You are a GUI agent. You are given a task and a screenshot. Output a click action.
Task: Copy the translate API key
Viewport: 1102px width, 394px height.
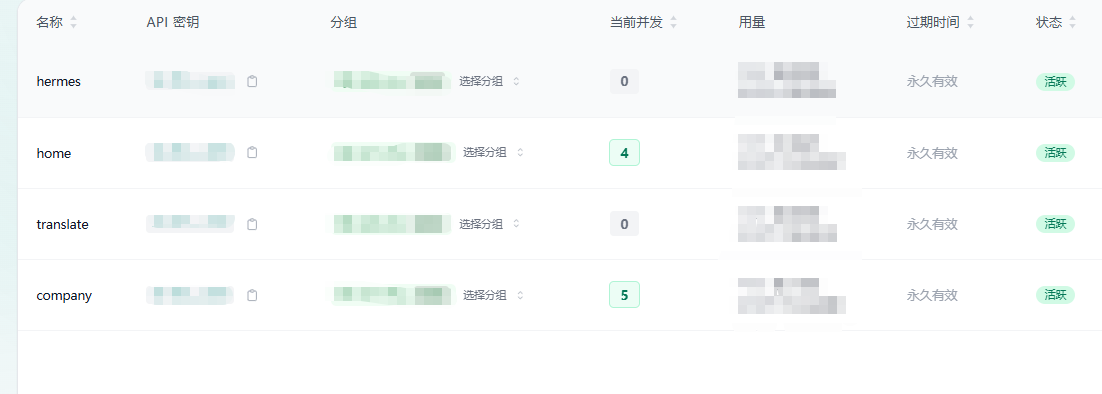coord(252,224)
